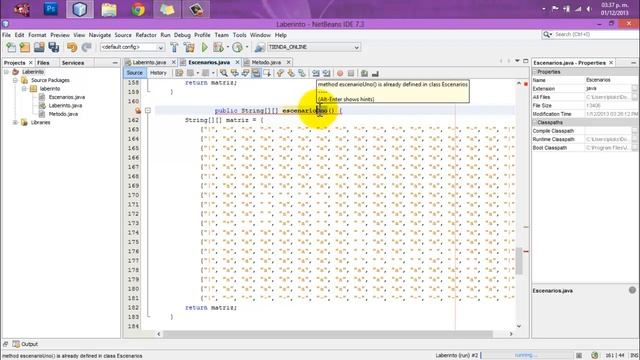This screenshot has height=360, width=640.
Task: Click the Clean and Build icon
Action: (x=189, y=47)
